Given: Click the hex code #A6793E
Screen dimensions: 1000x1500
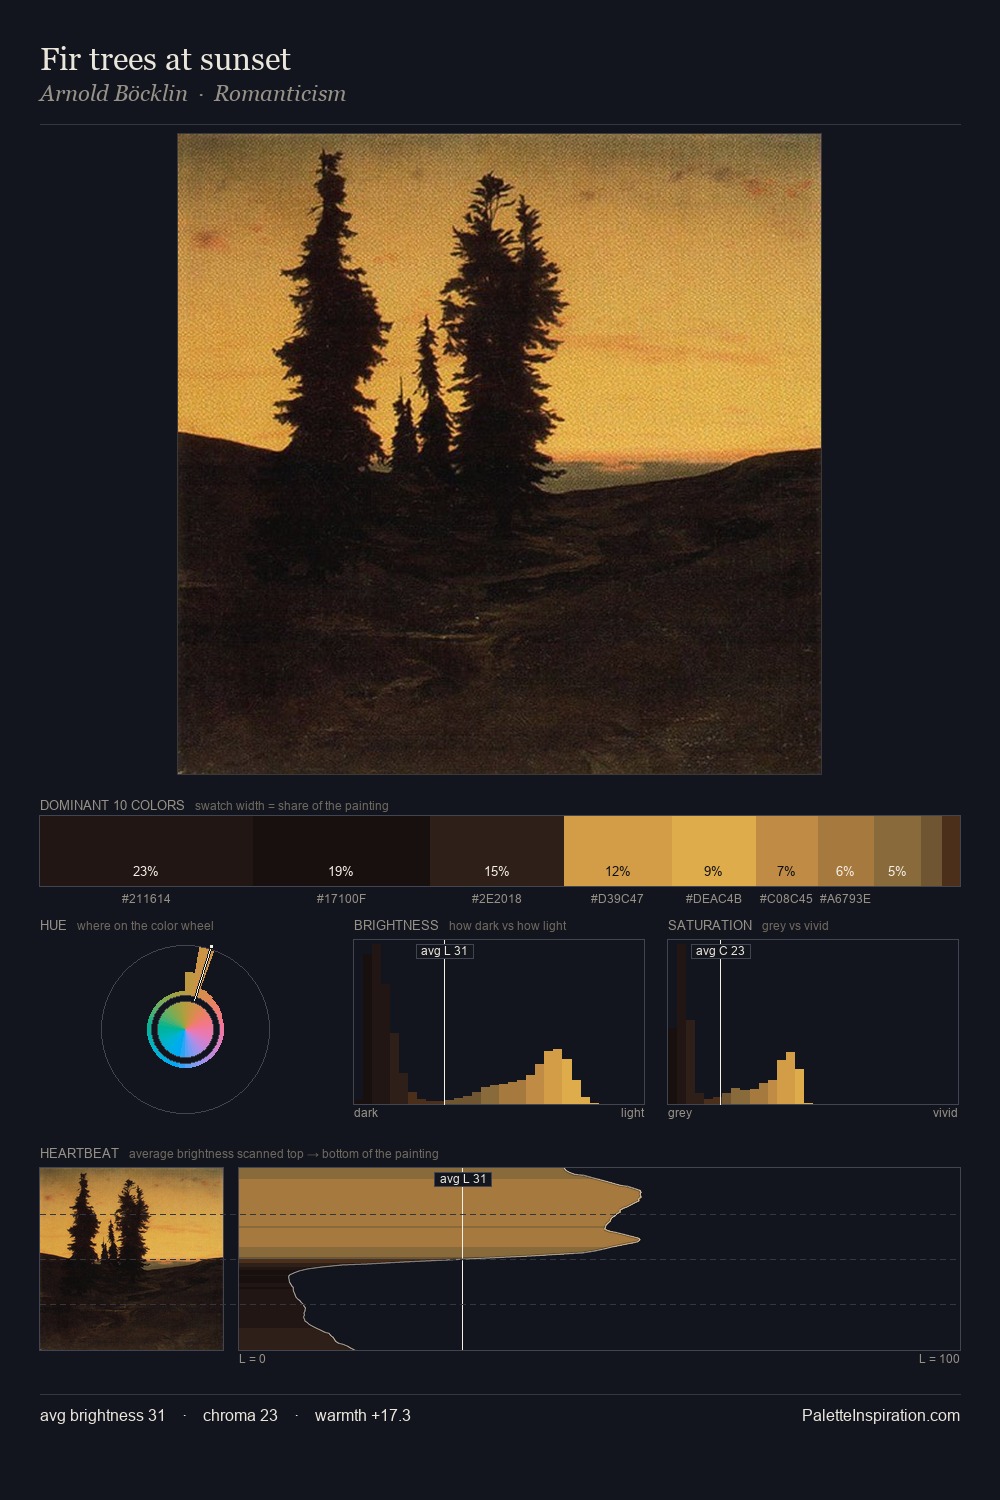Looking at the screenshot, I should coord(845,899).
